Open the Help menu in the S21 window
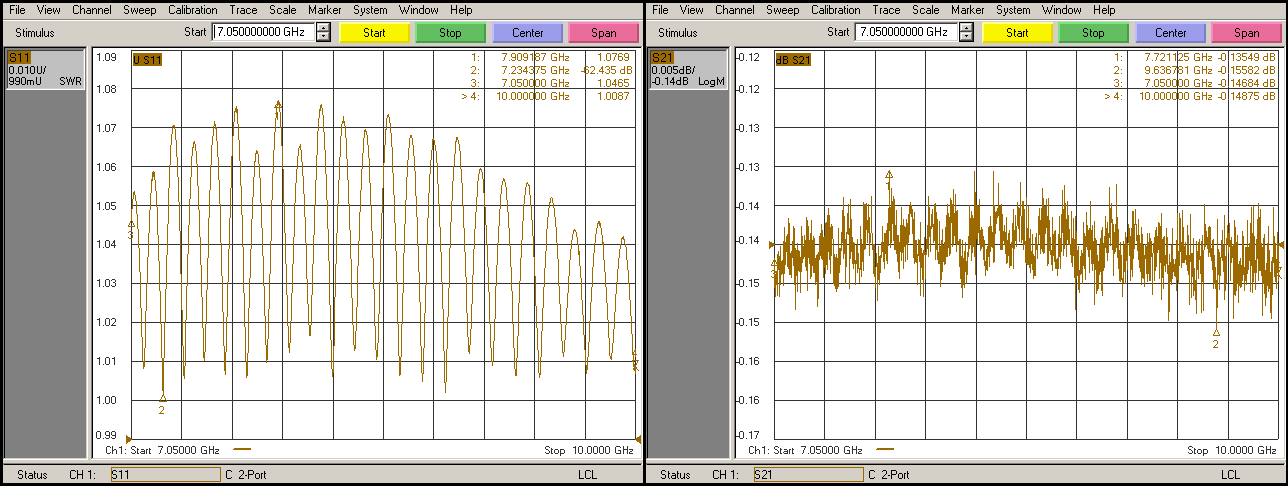 click(x=1104, y=10)
